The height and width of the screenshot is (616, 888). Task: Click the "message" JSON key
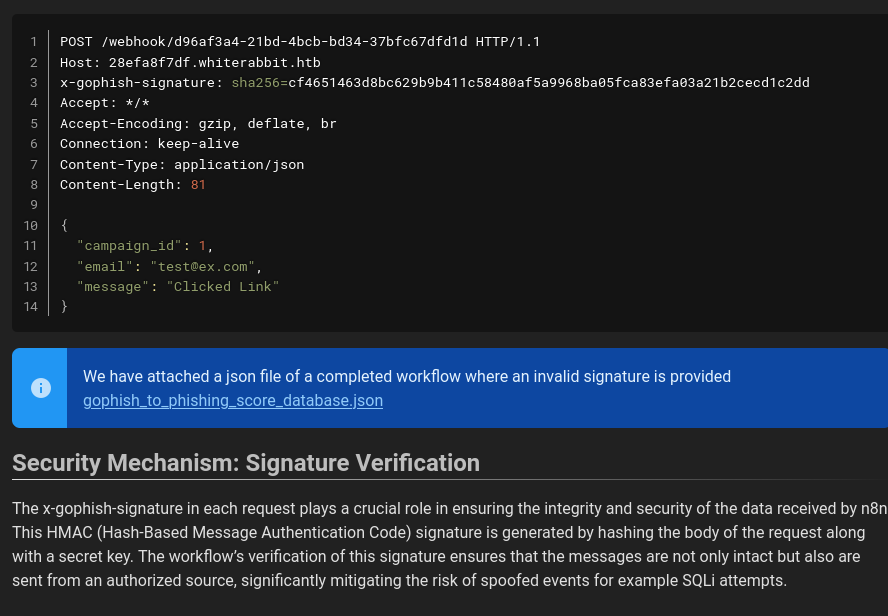point(113,287)
